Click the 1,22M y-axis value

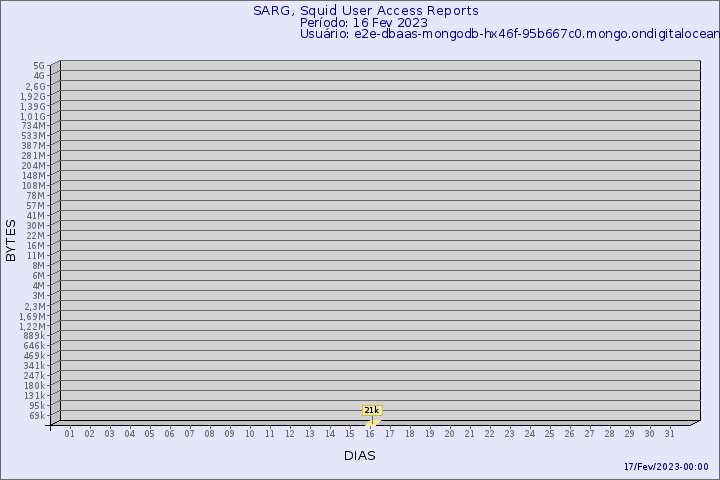(x=32, y=326)
